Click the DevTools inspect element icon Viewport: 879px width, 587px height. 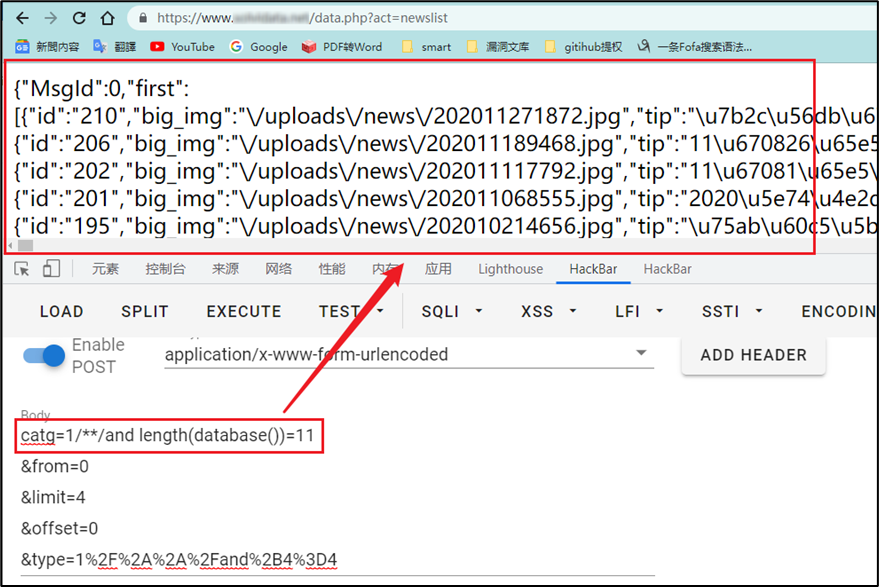(22, 269)
